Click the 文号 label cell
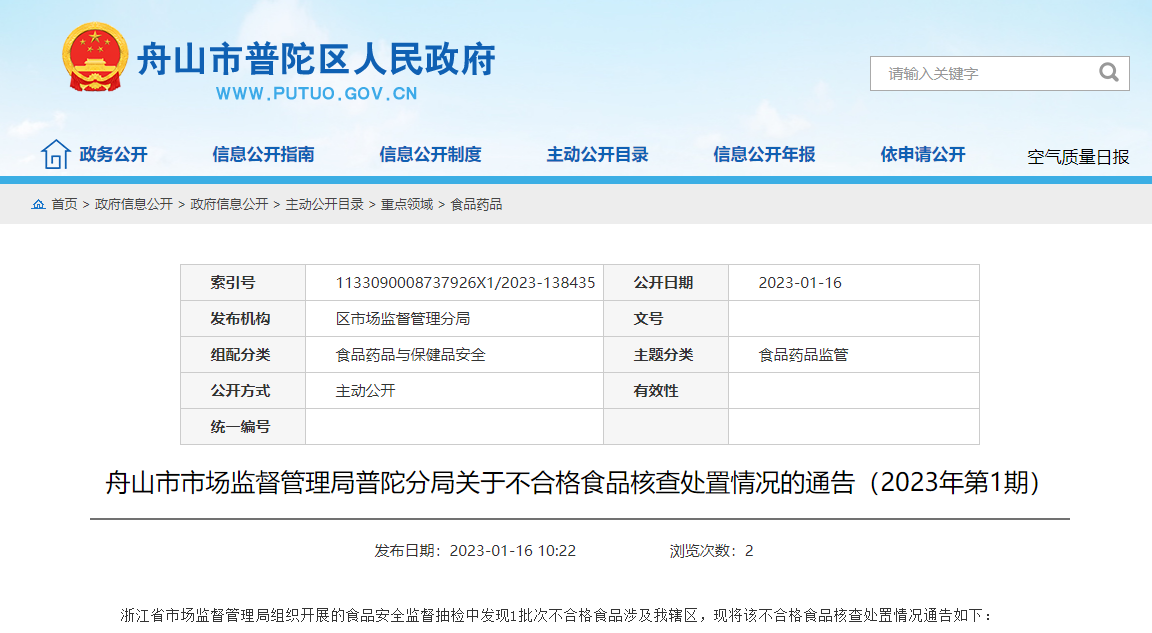 666,319
